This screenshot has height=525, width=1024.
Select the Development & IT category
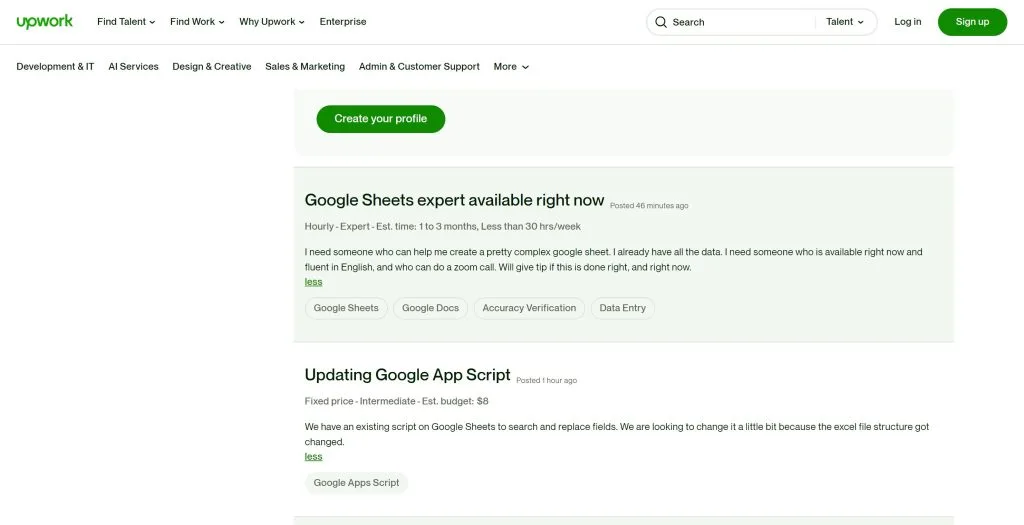click(x=56, y=67)
